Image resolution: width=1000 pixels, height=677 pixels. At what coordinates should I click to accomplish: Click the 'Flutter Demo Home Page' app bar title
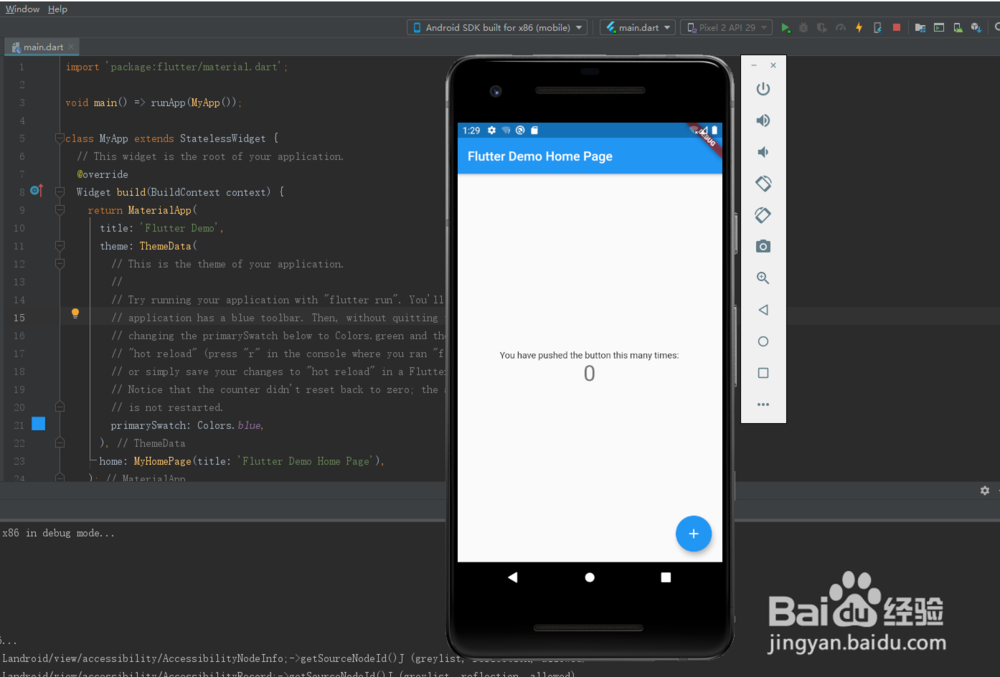[x=540, y=156]
